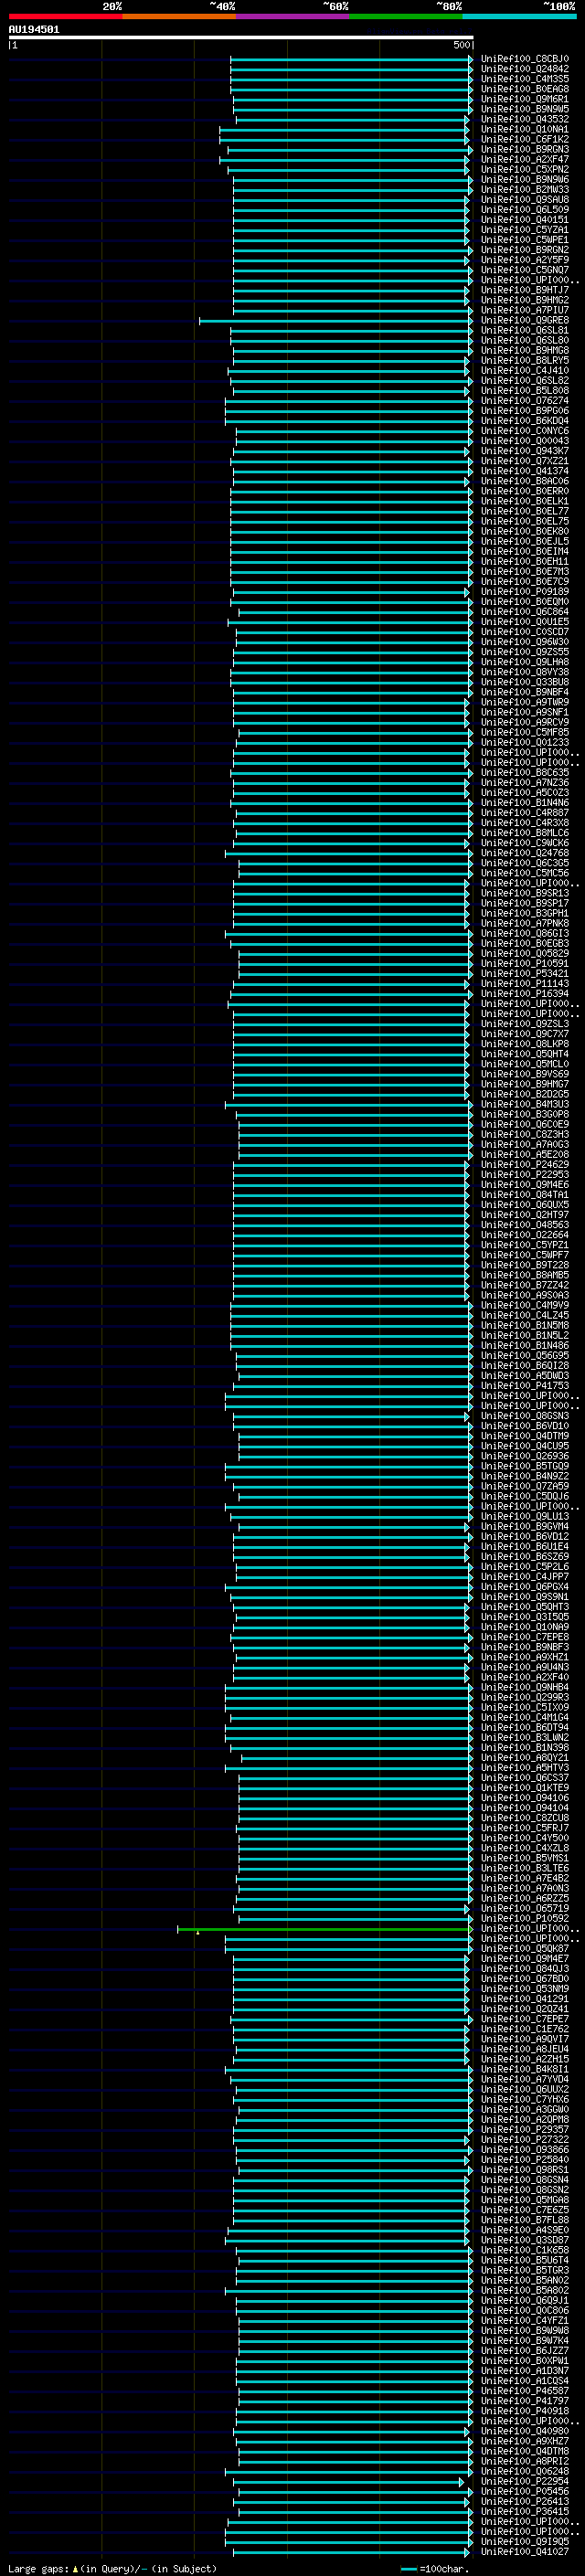
Task: Select hit label UniRef100_Q43532
Action: click(x=524, y=119)
